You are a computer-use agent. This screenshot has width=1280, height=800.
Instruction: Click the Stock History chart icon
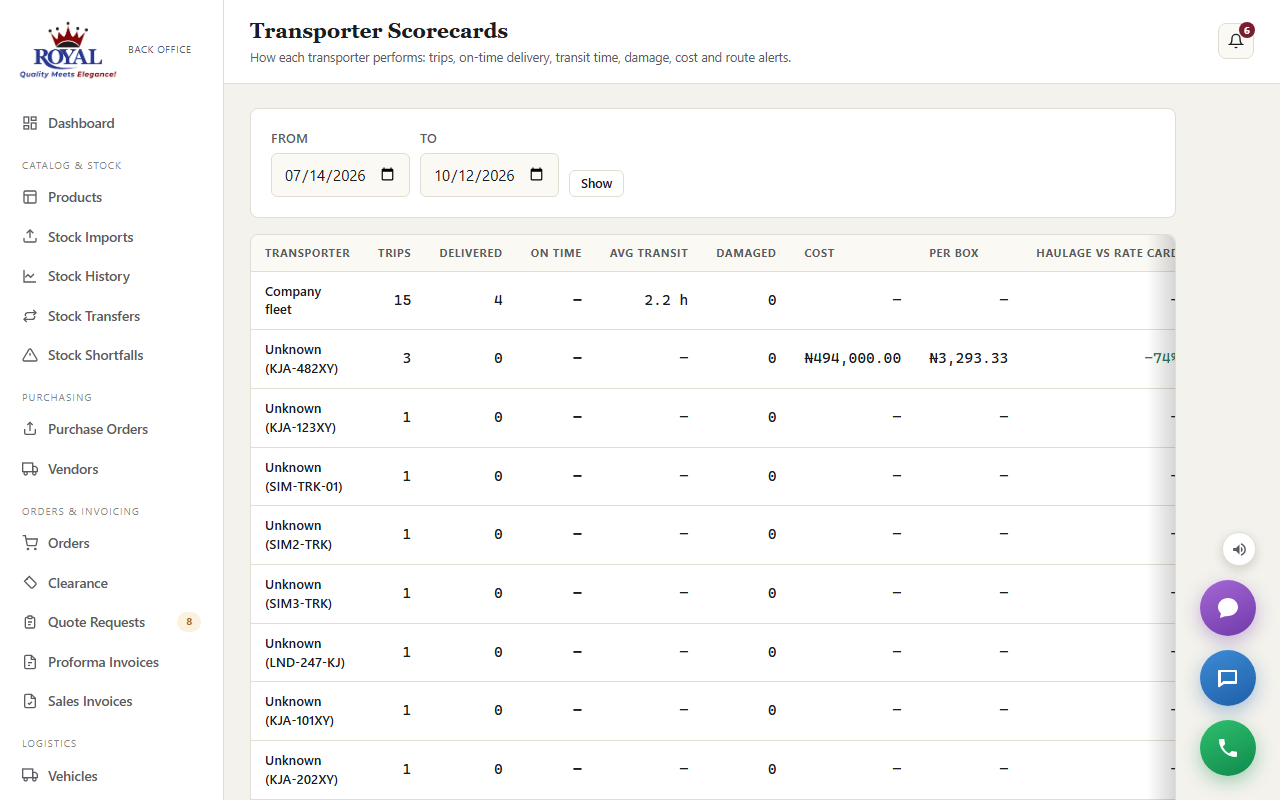pyautogui.click(x=30, y=276)
